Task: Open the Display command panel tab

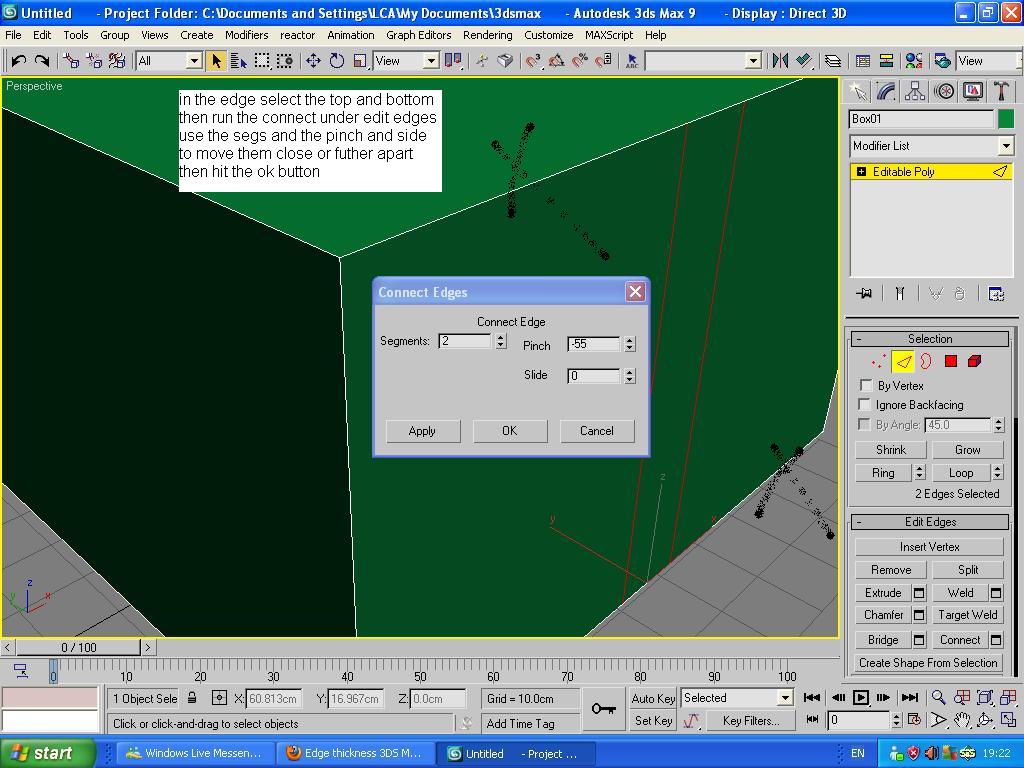Action: click(973, 91)
